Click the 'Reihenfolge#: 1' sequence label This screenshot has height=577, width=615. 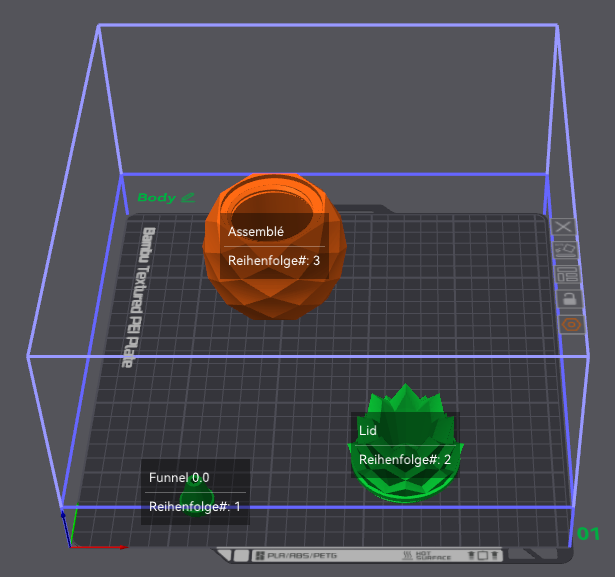click(x=195, y=506)
